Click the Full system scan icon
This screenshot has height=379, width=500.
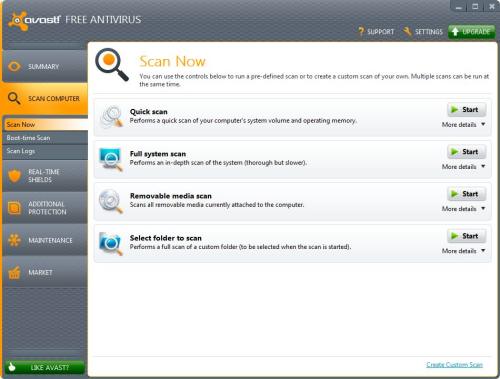pyautogui.click(x=111, y=159)
